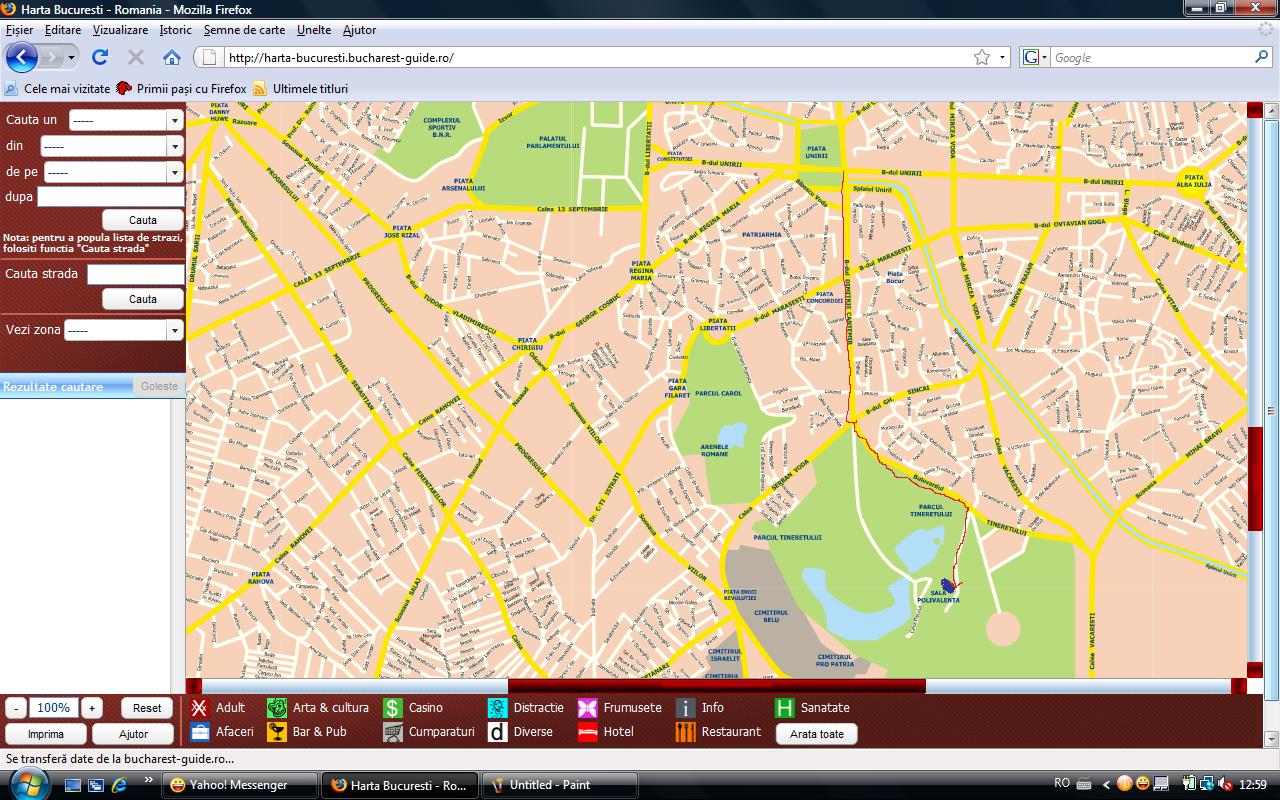Toggle the Adult category icon
The image size is (1280, 800).
click(199, 708)
